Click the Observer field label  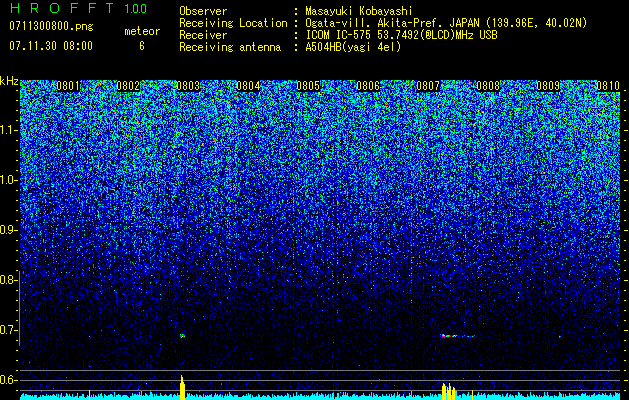click(x=203, y=11)
